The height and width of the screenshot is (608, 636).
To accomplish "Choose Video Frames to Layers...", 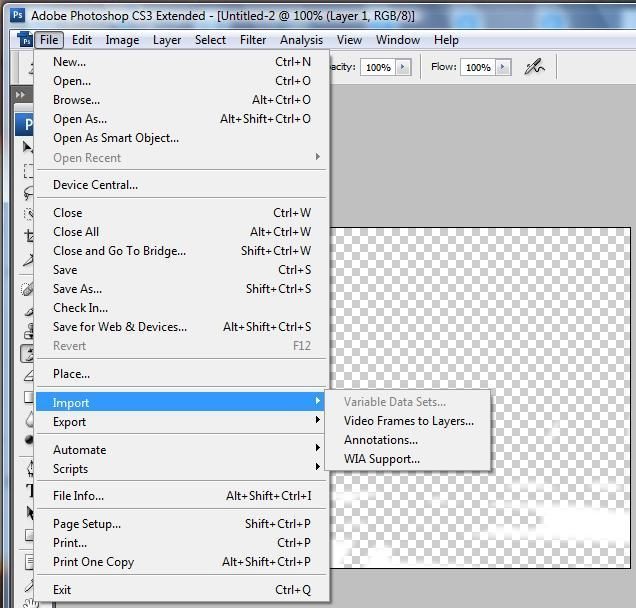I will coord(408,421).
